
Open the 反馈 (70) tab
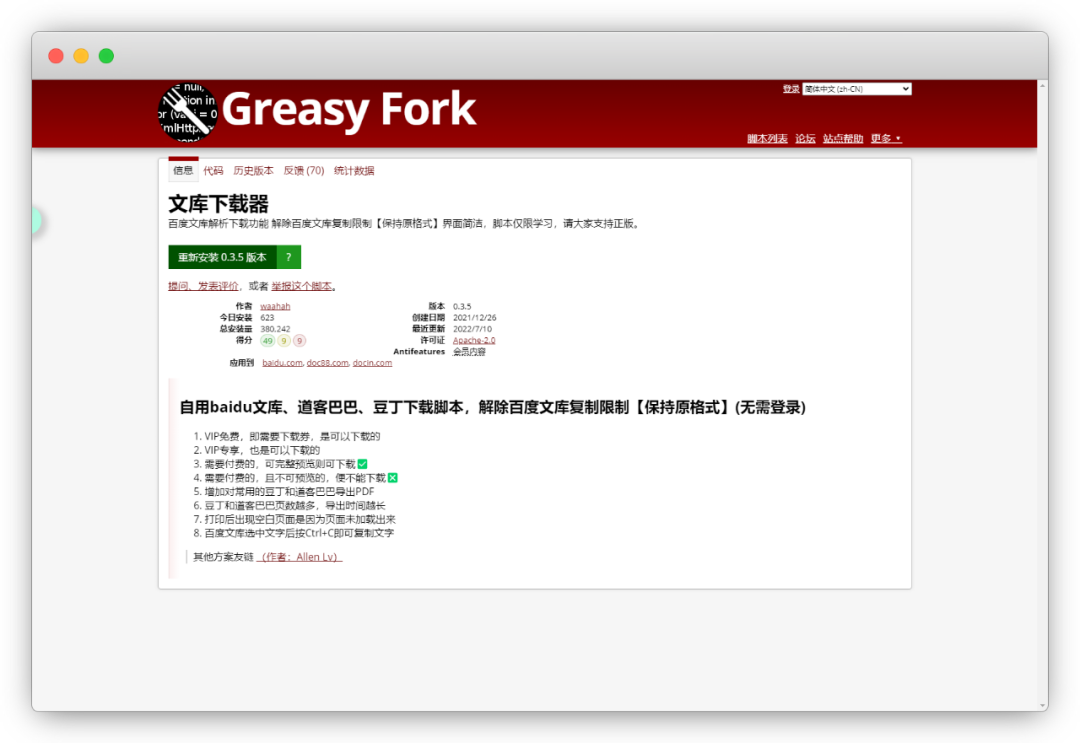point(304,171)
